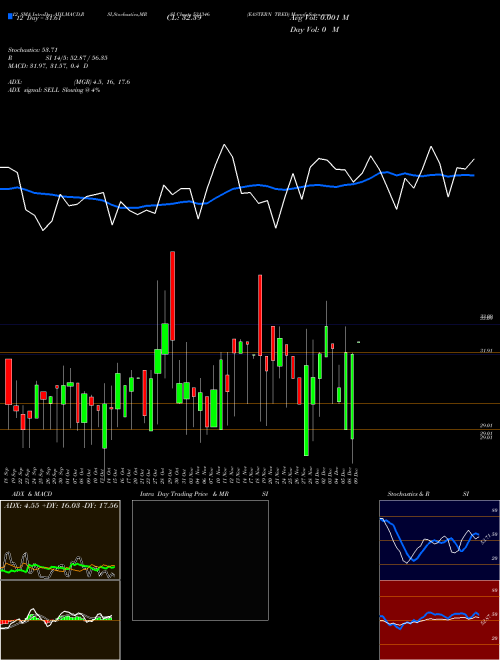Click the blue 12 Day SMA legend square
This screenshot has height=660, width=500.
(10, 16)
